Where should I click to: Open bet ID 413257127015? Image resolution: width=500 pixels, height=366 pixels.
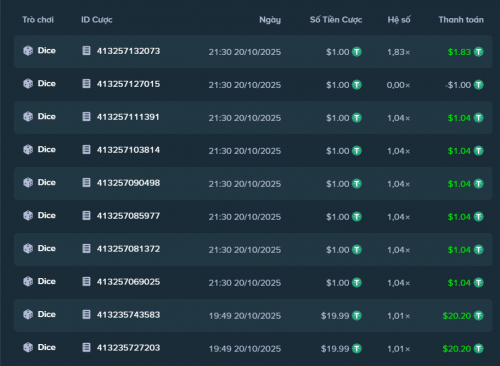click(x=128, y=84)
